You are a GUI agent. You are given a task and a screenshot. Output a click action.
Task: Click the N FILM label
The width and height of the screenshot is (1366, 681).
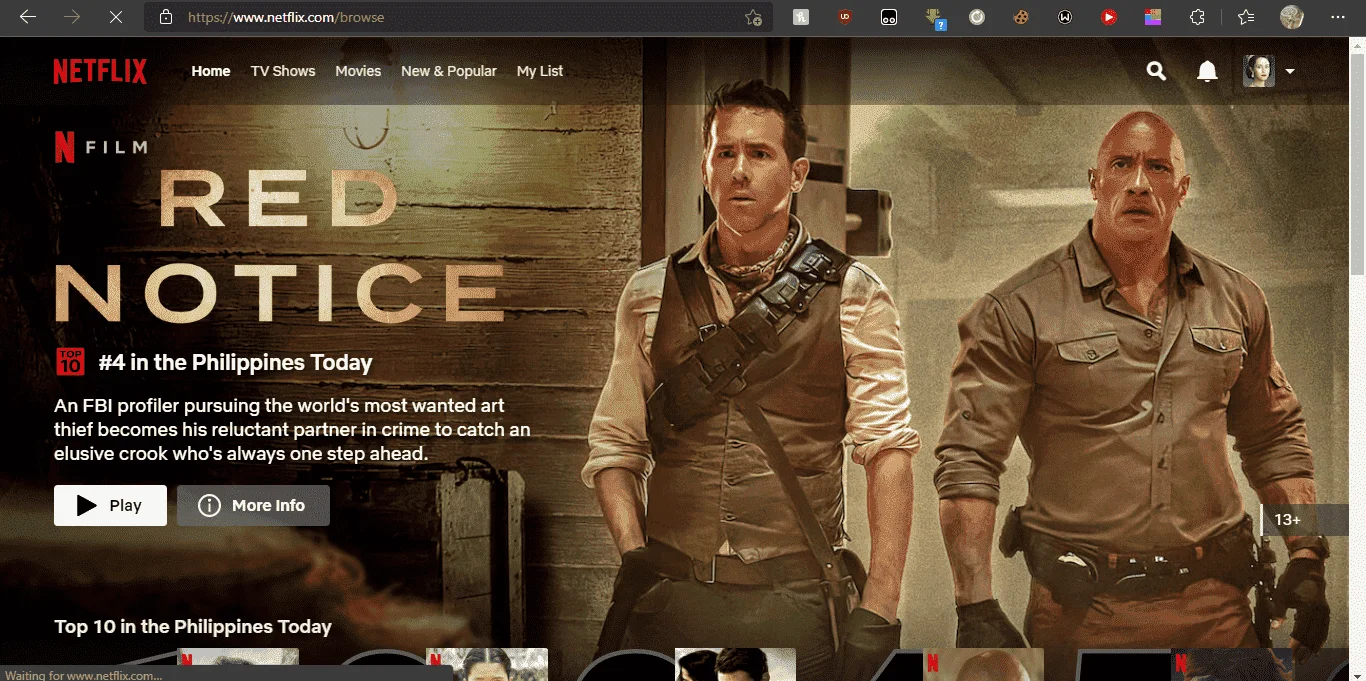pyautogui.click(x=101, y=147)
